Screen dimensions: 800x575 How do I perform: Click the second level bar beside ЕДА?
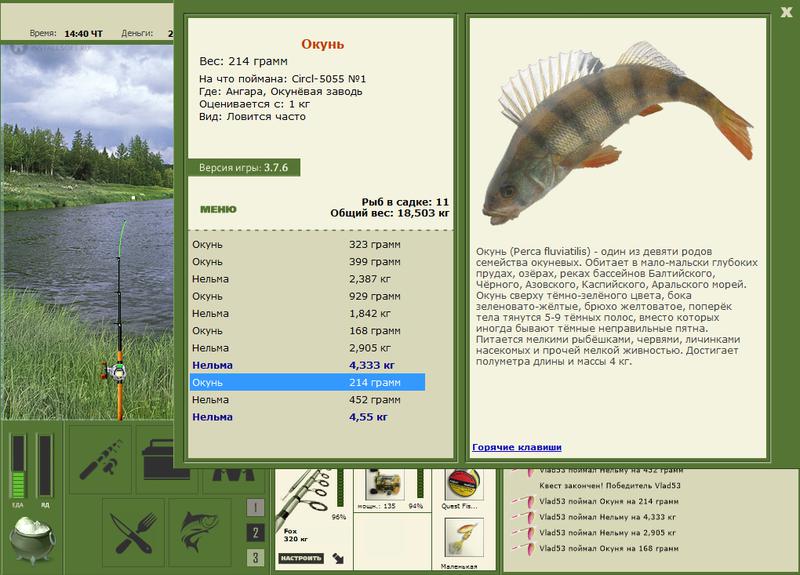(45, 466)
